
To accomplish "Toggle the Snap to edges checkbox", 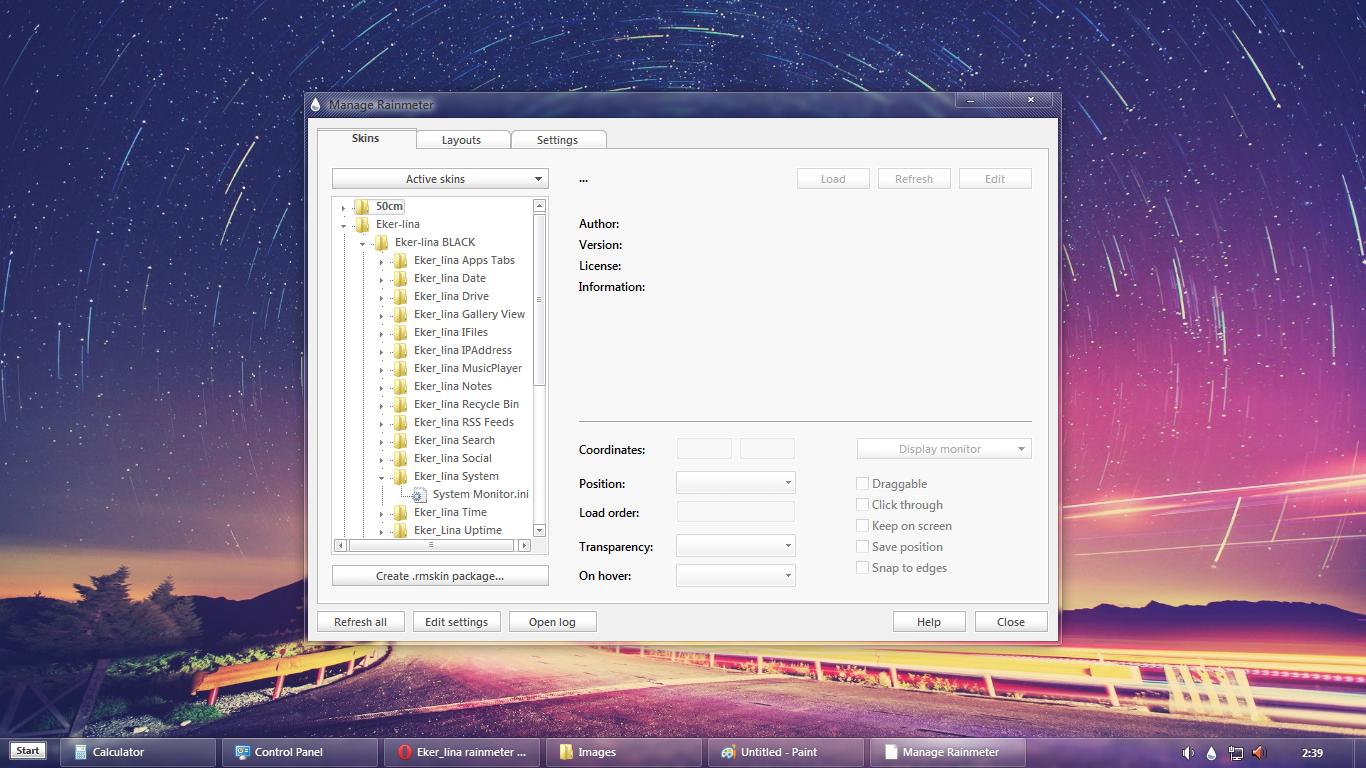I will click(x=862, y=567).
